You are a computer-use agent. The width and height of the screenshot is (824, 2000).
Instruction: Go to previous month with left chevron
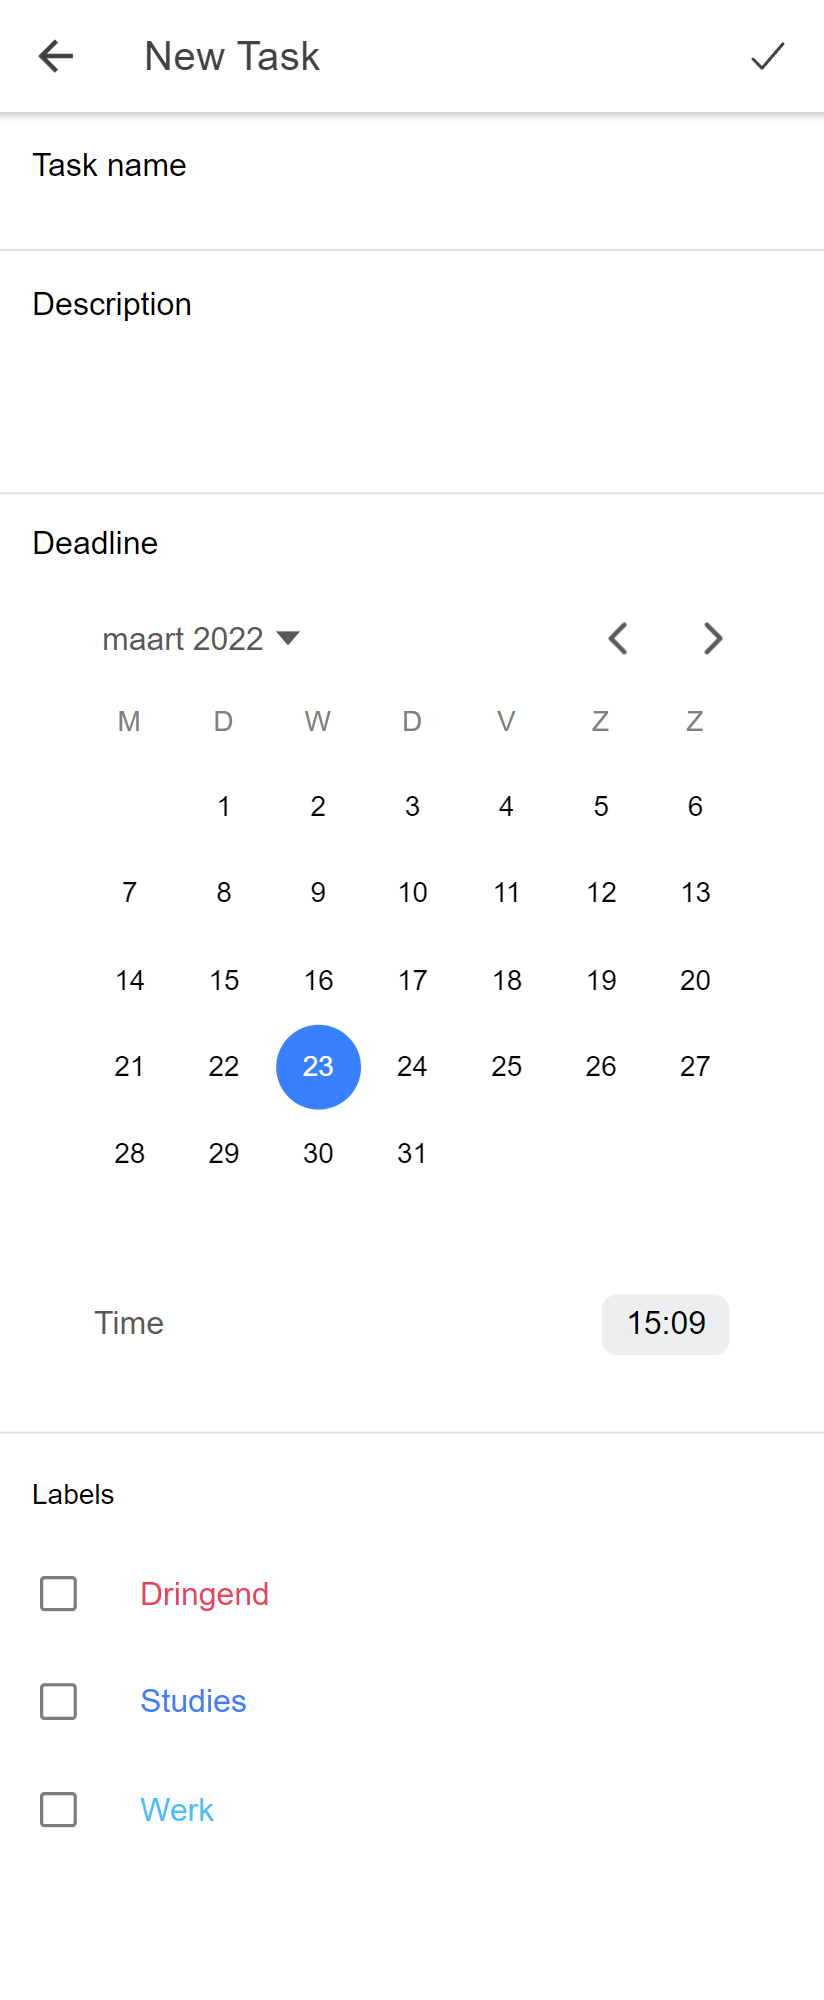[617, 638]
